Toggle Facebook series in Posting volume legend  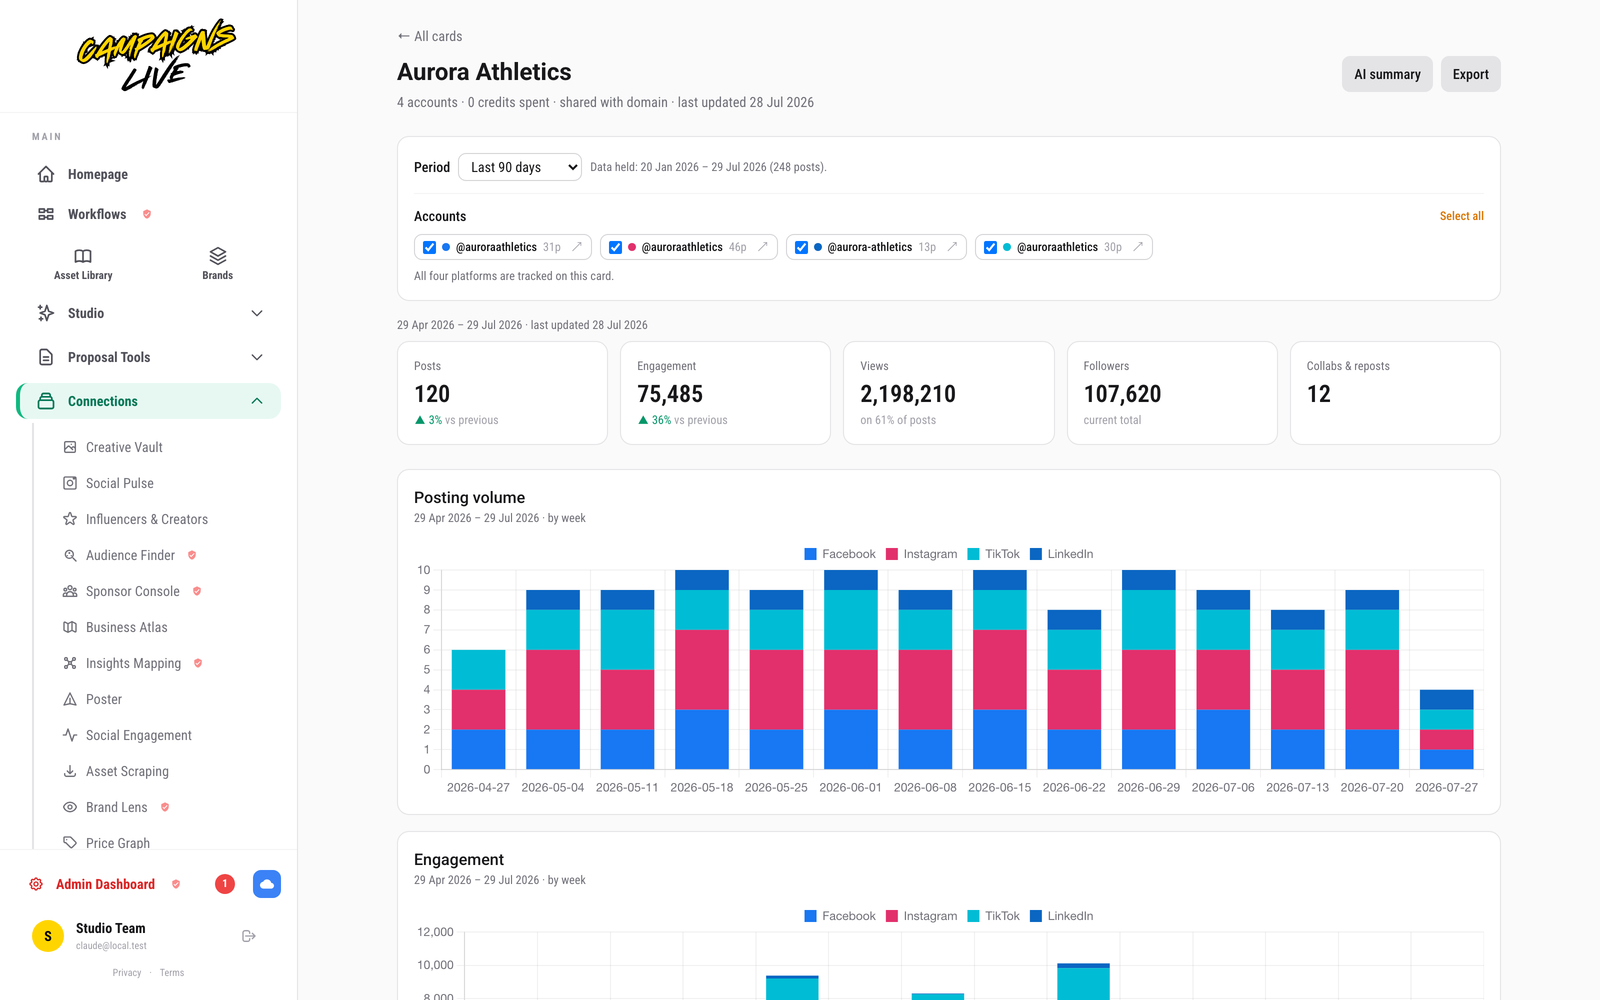pyautogui.click(x=840, y=554)
